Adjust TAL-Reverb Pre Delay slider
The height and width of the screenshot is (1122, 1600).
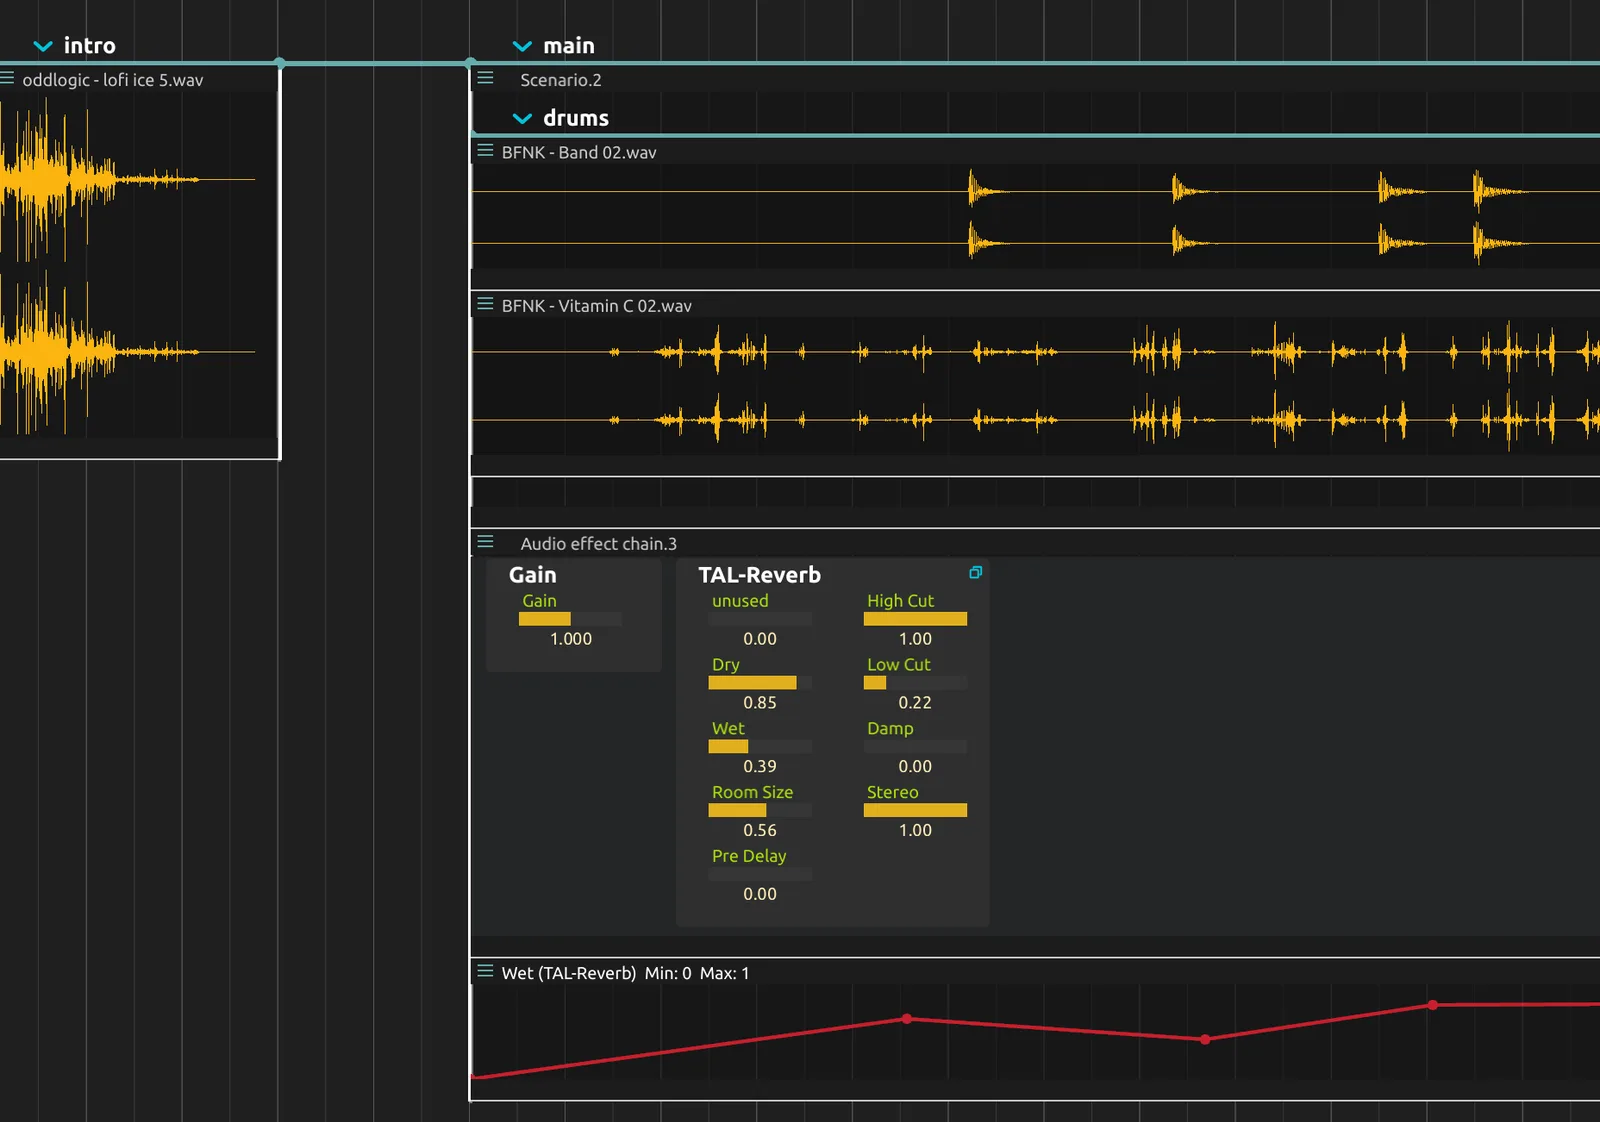[x=760, y=875]
